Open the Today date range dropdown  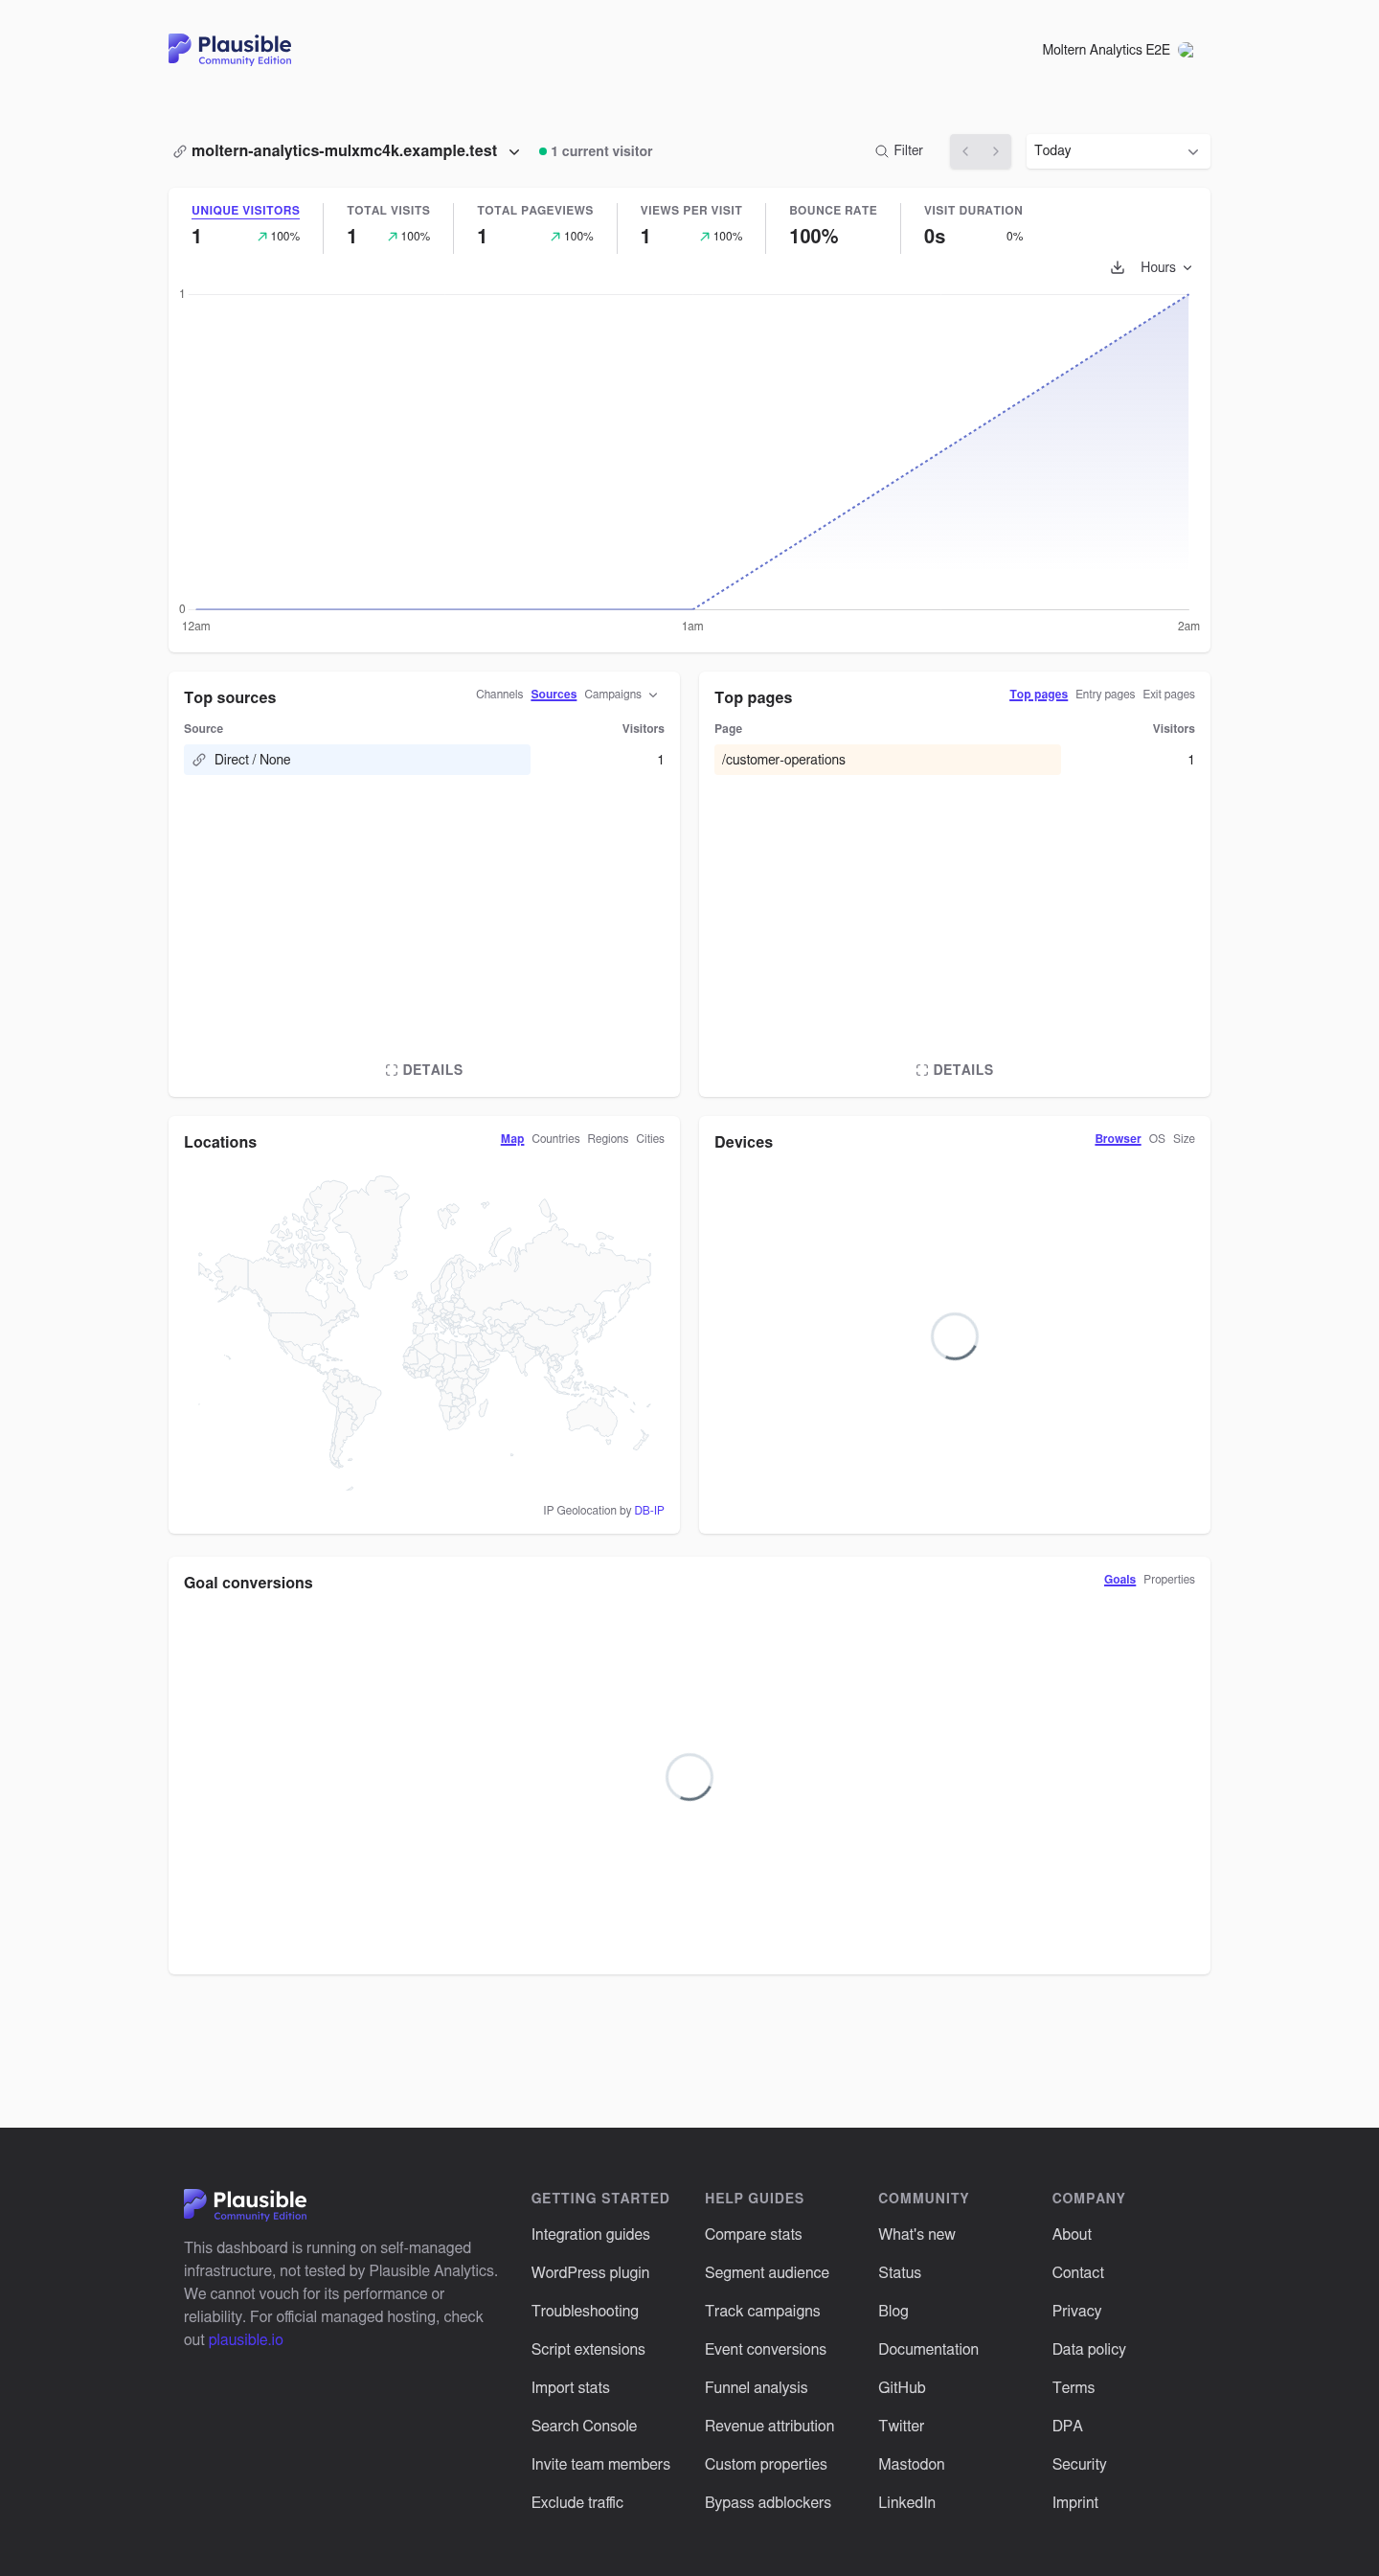point(1117,151)
